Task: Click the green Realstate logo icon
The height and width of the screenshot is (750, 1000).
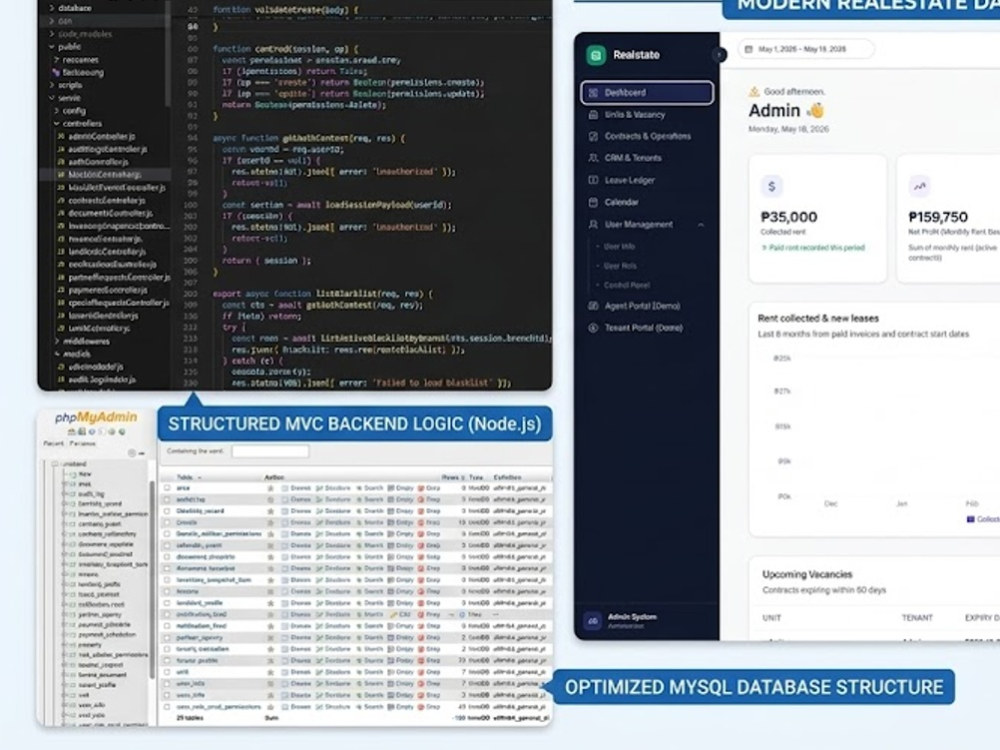Action: point(596,55)
